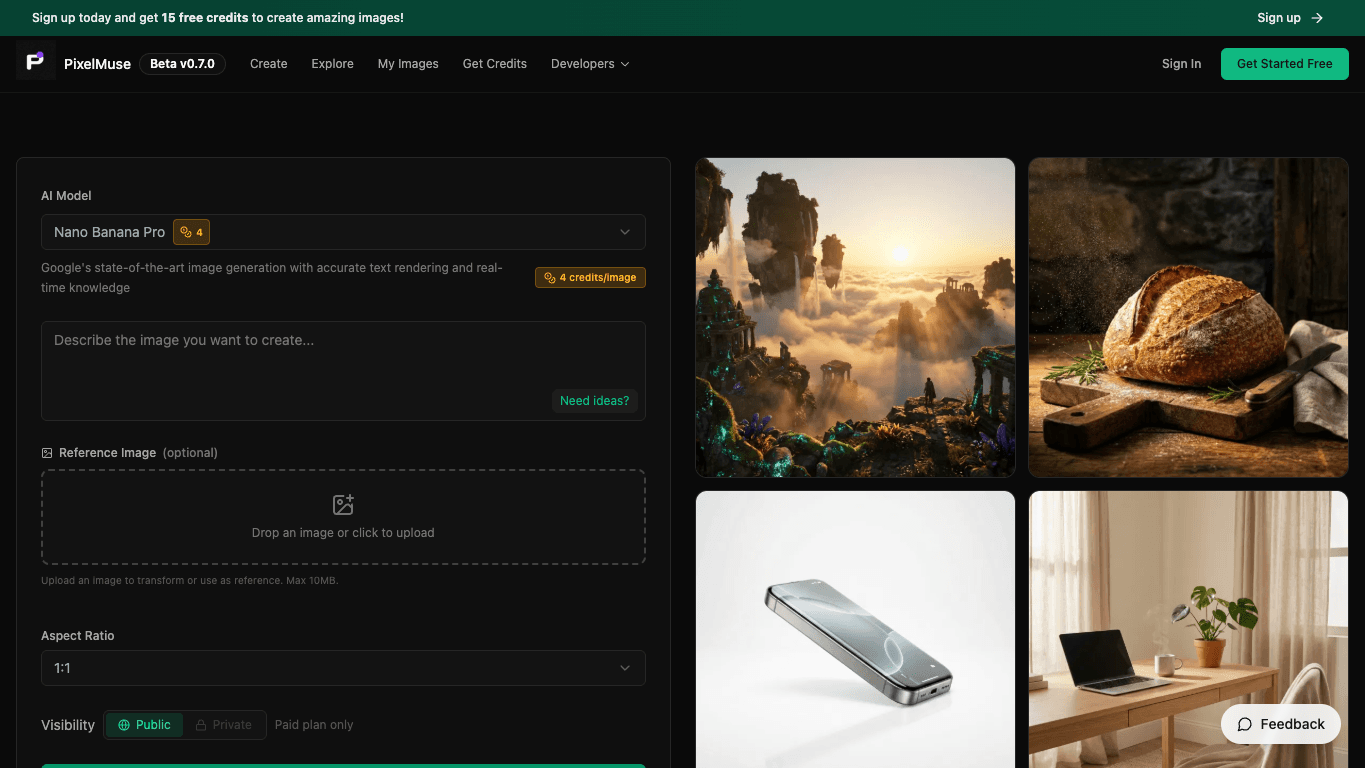This screenshot has width=1365, height=768.
Task: Click the Beta v0.7.0 badge
Action: point(182,64)
